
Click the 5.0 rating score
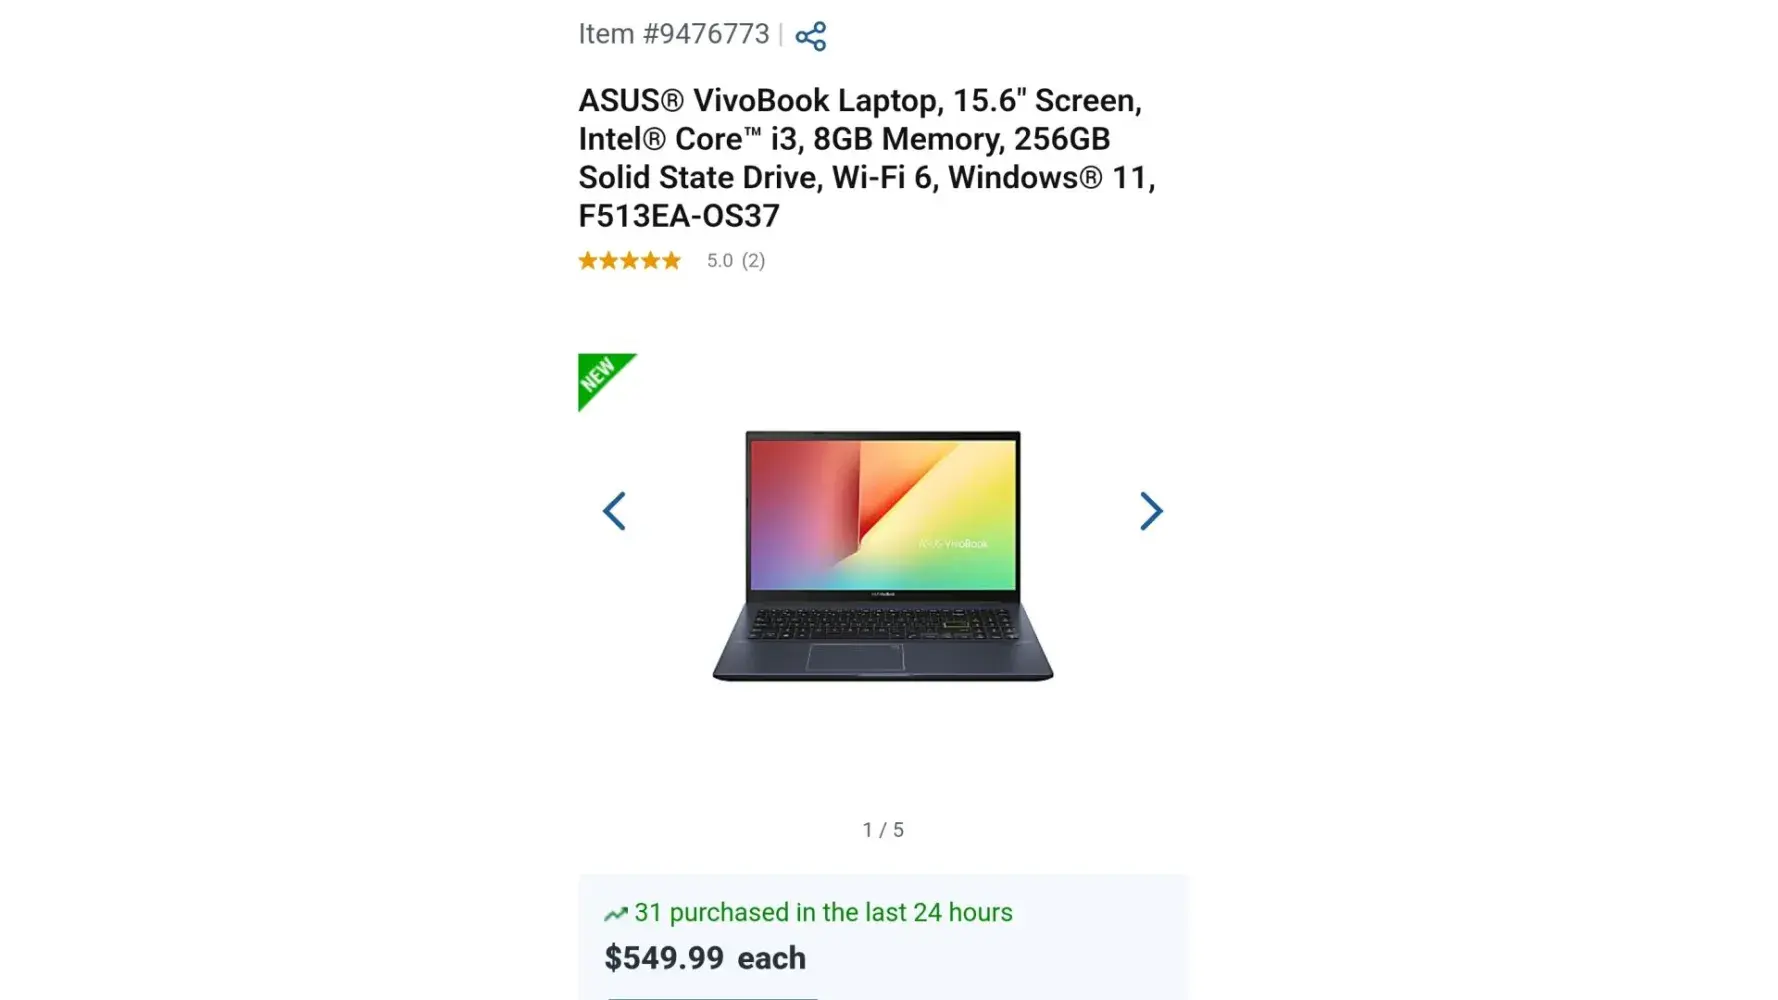720,261
